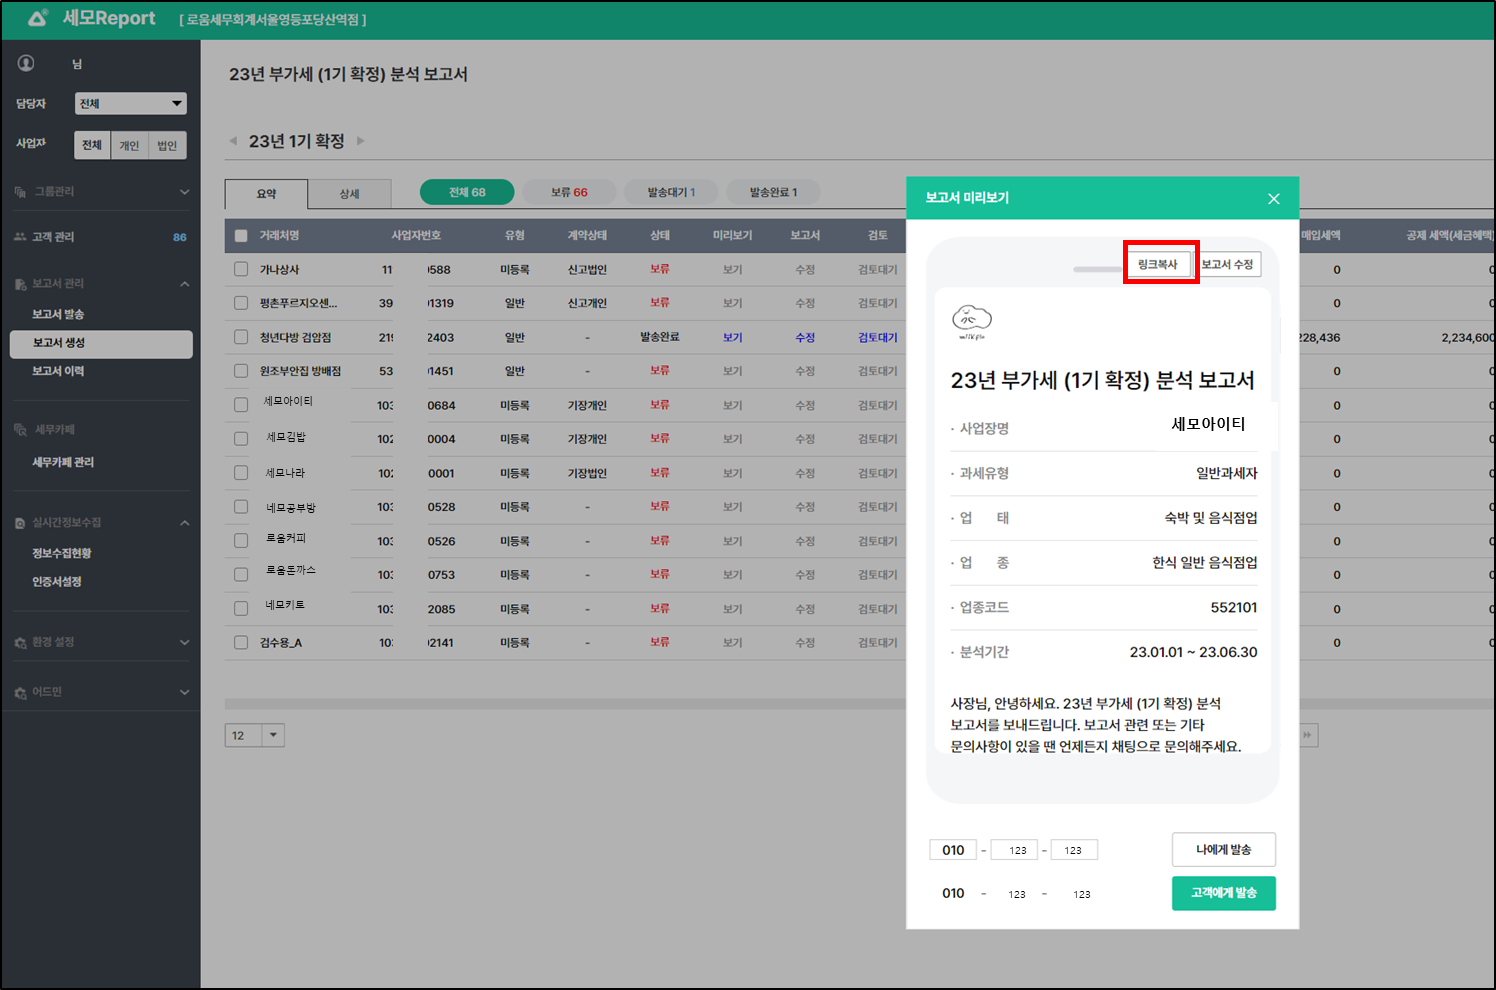Go to the previous period arrow
The image size is (1496, 990).
234,141
